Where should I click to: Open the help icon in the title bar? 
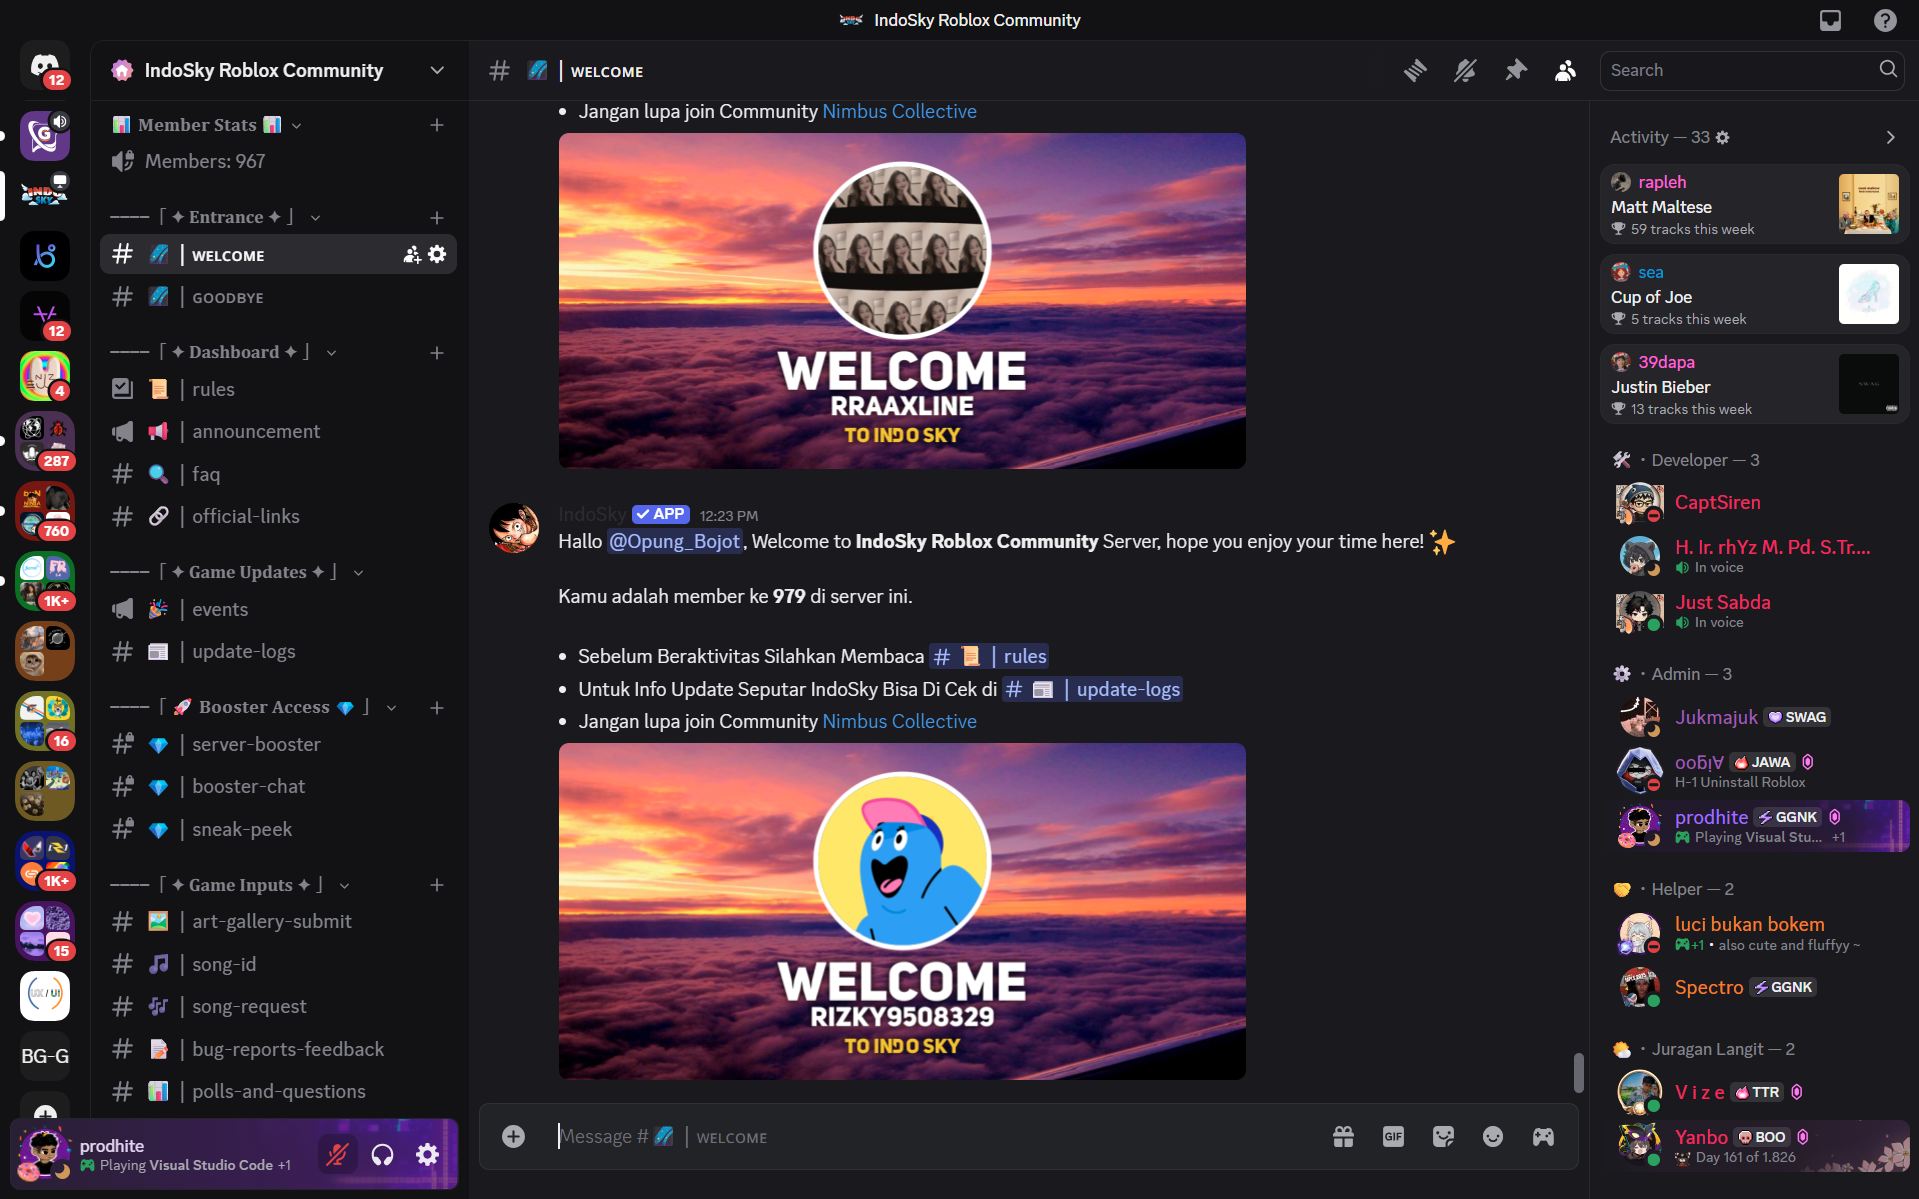tap(1885, 20)
